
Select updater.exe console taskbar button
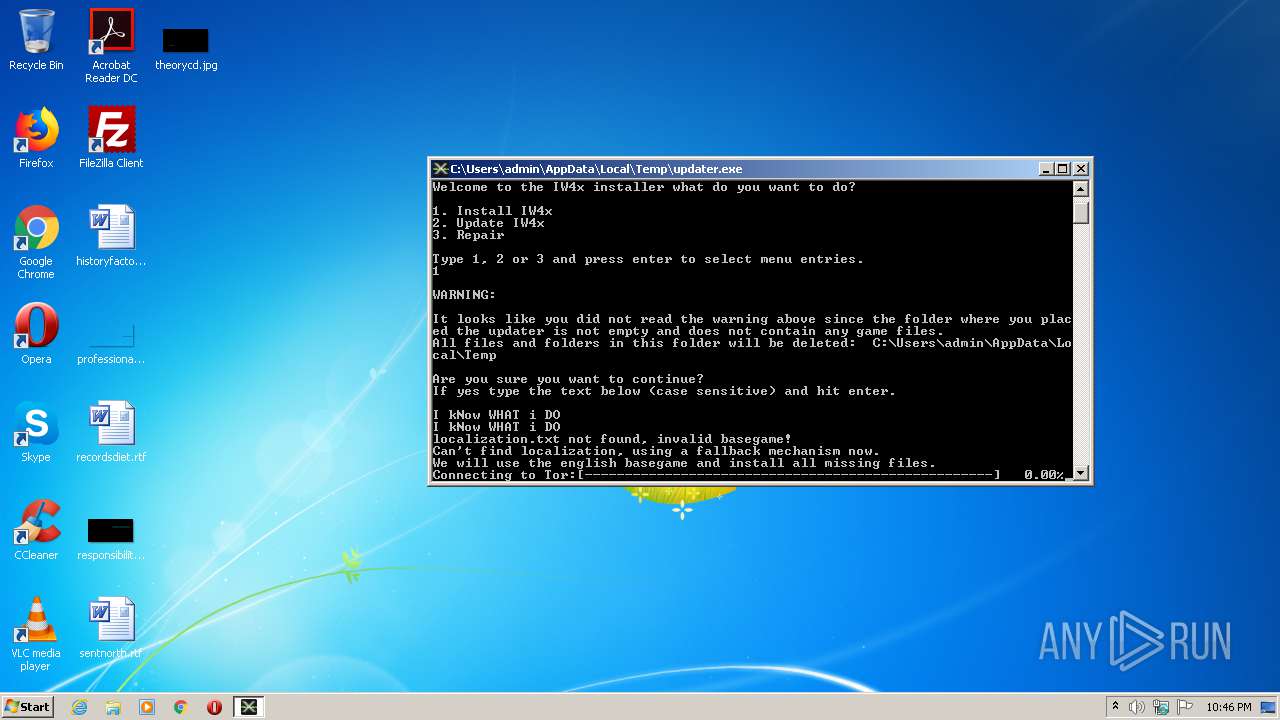[249, 707]
